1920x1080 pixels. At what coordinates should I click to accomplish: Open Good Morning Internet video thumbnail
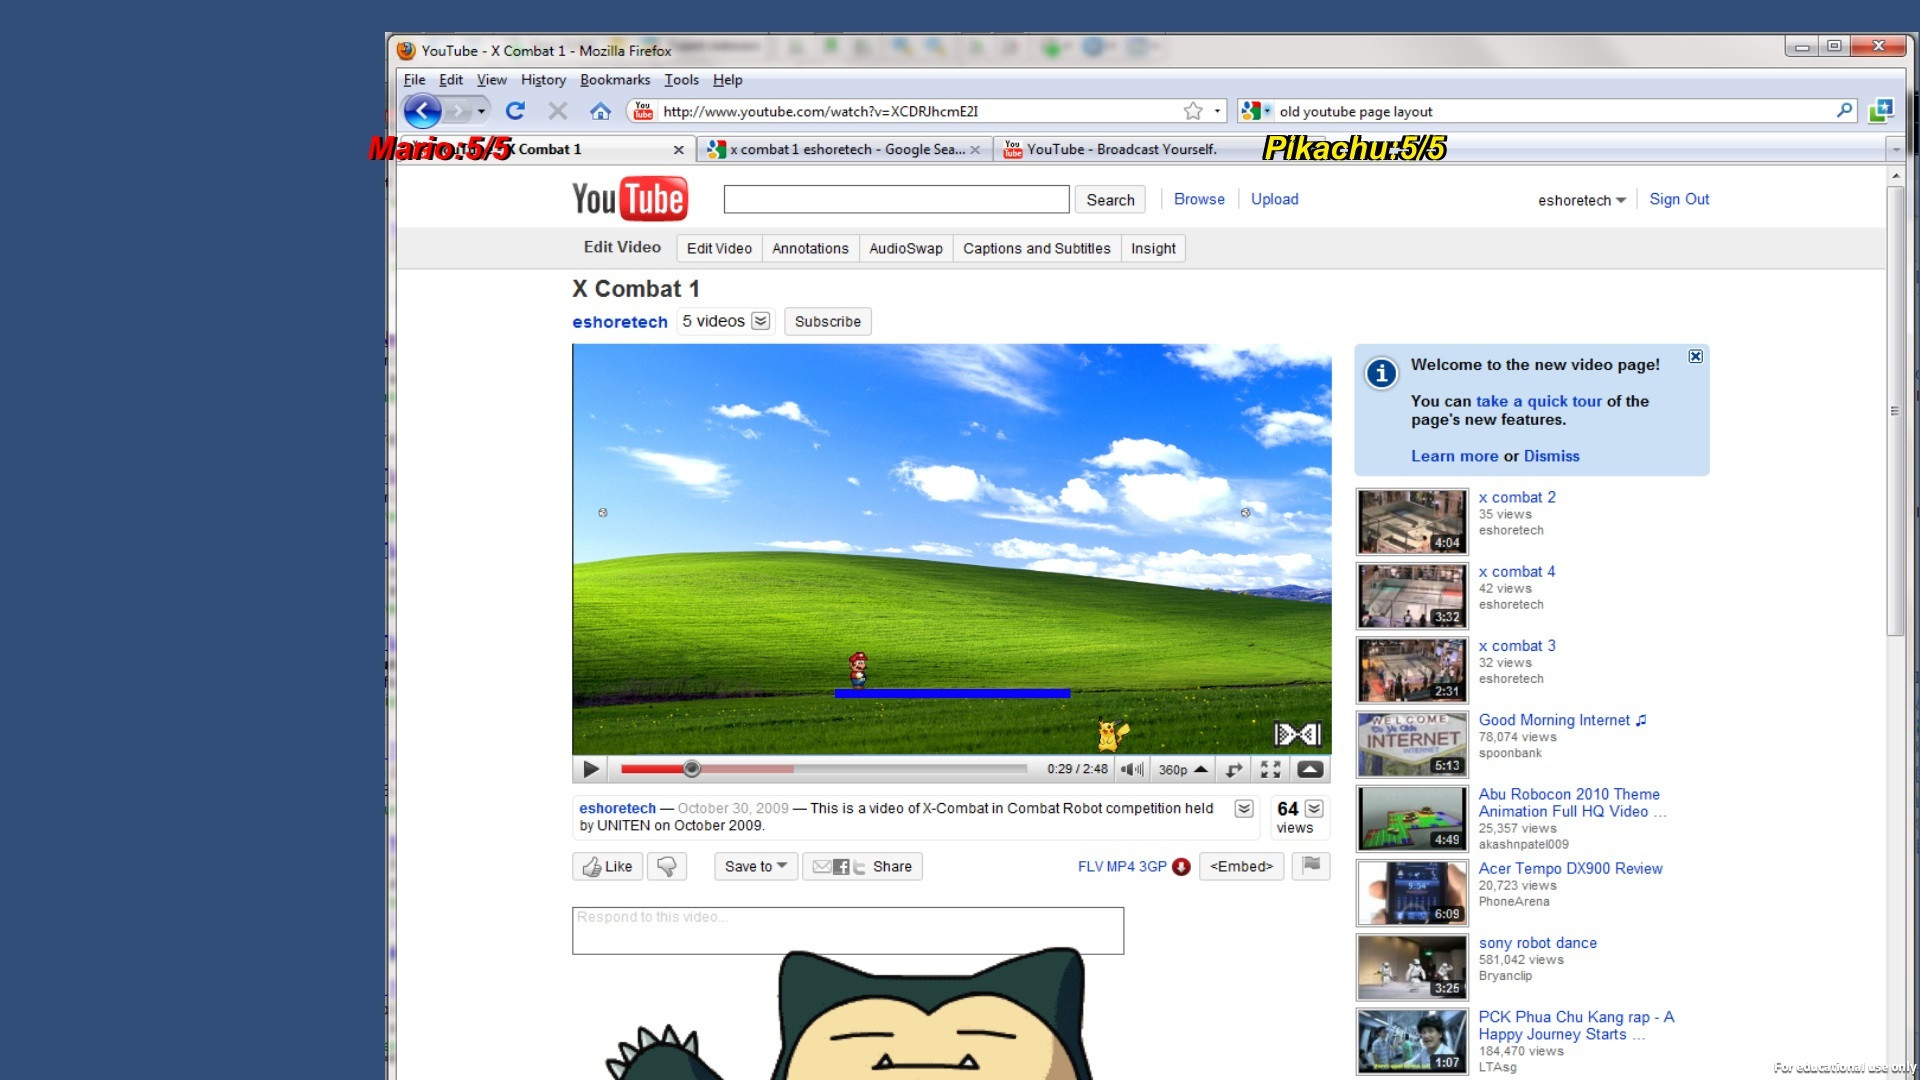click(x=1411, y=744)
